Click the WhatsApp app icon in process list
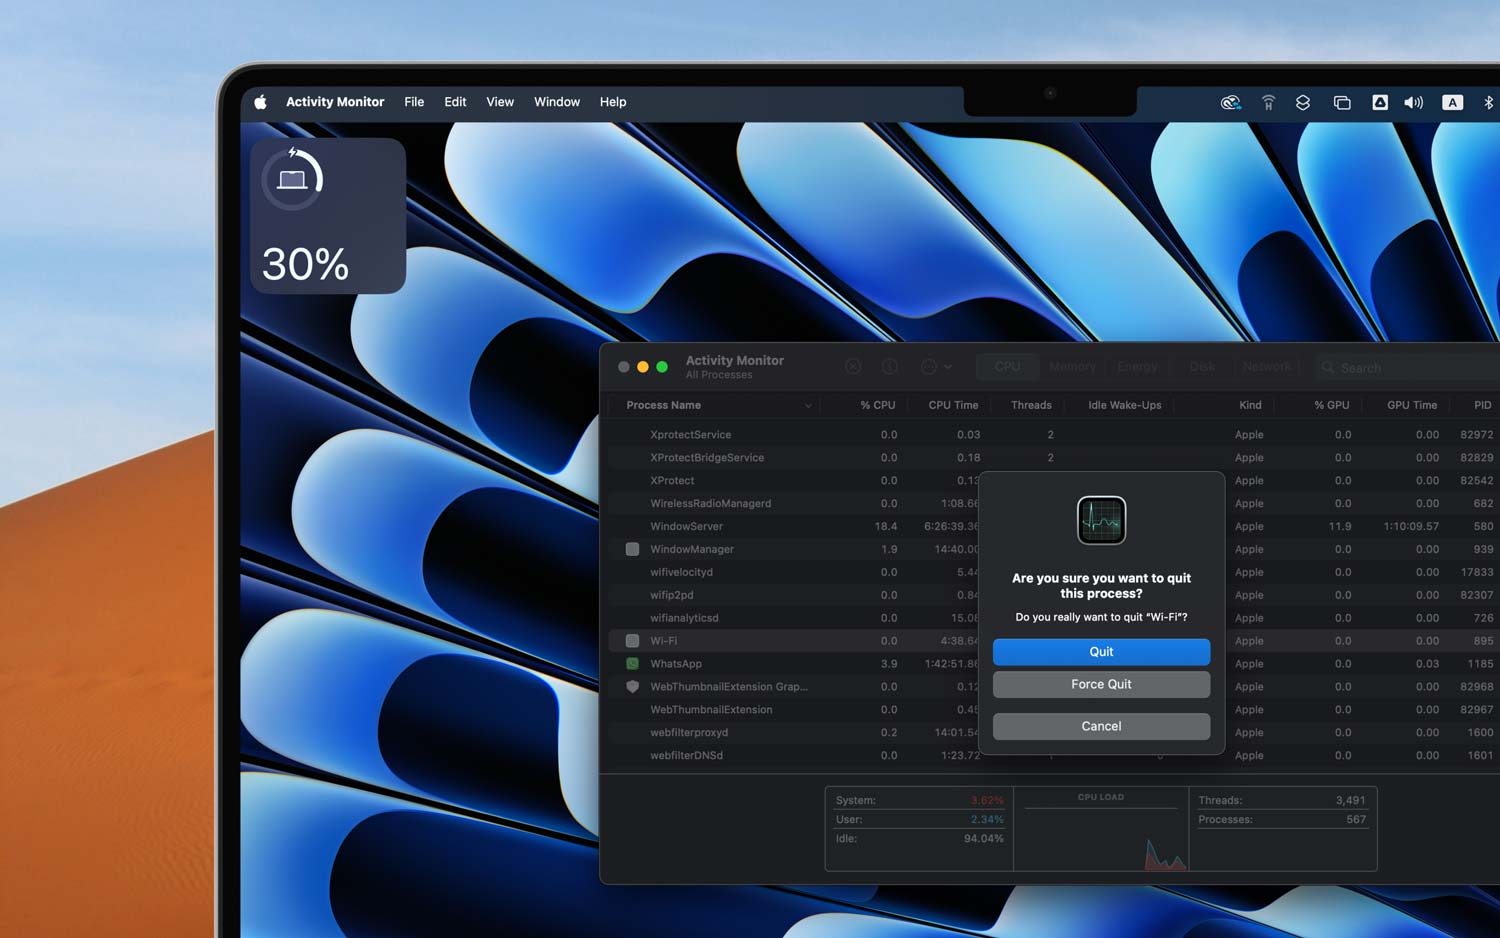Viewport: 1500px width, 938px height. (x=633, y=663)
